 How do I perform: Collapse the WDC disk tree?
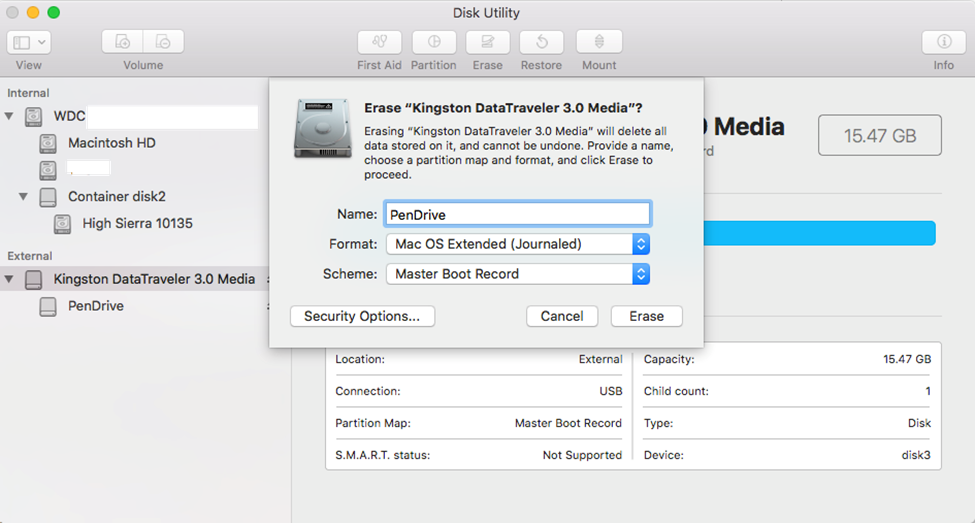pyautogui.click(x=9, y=116)
